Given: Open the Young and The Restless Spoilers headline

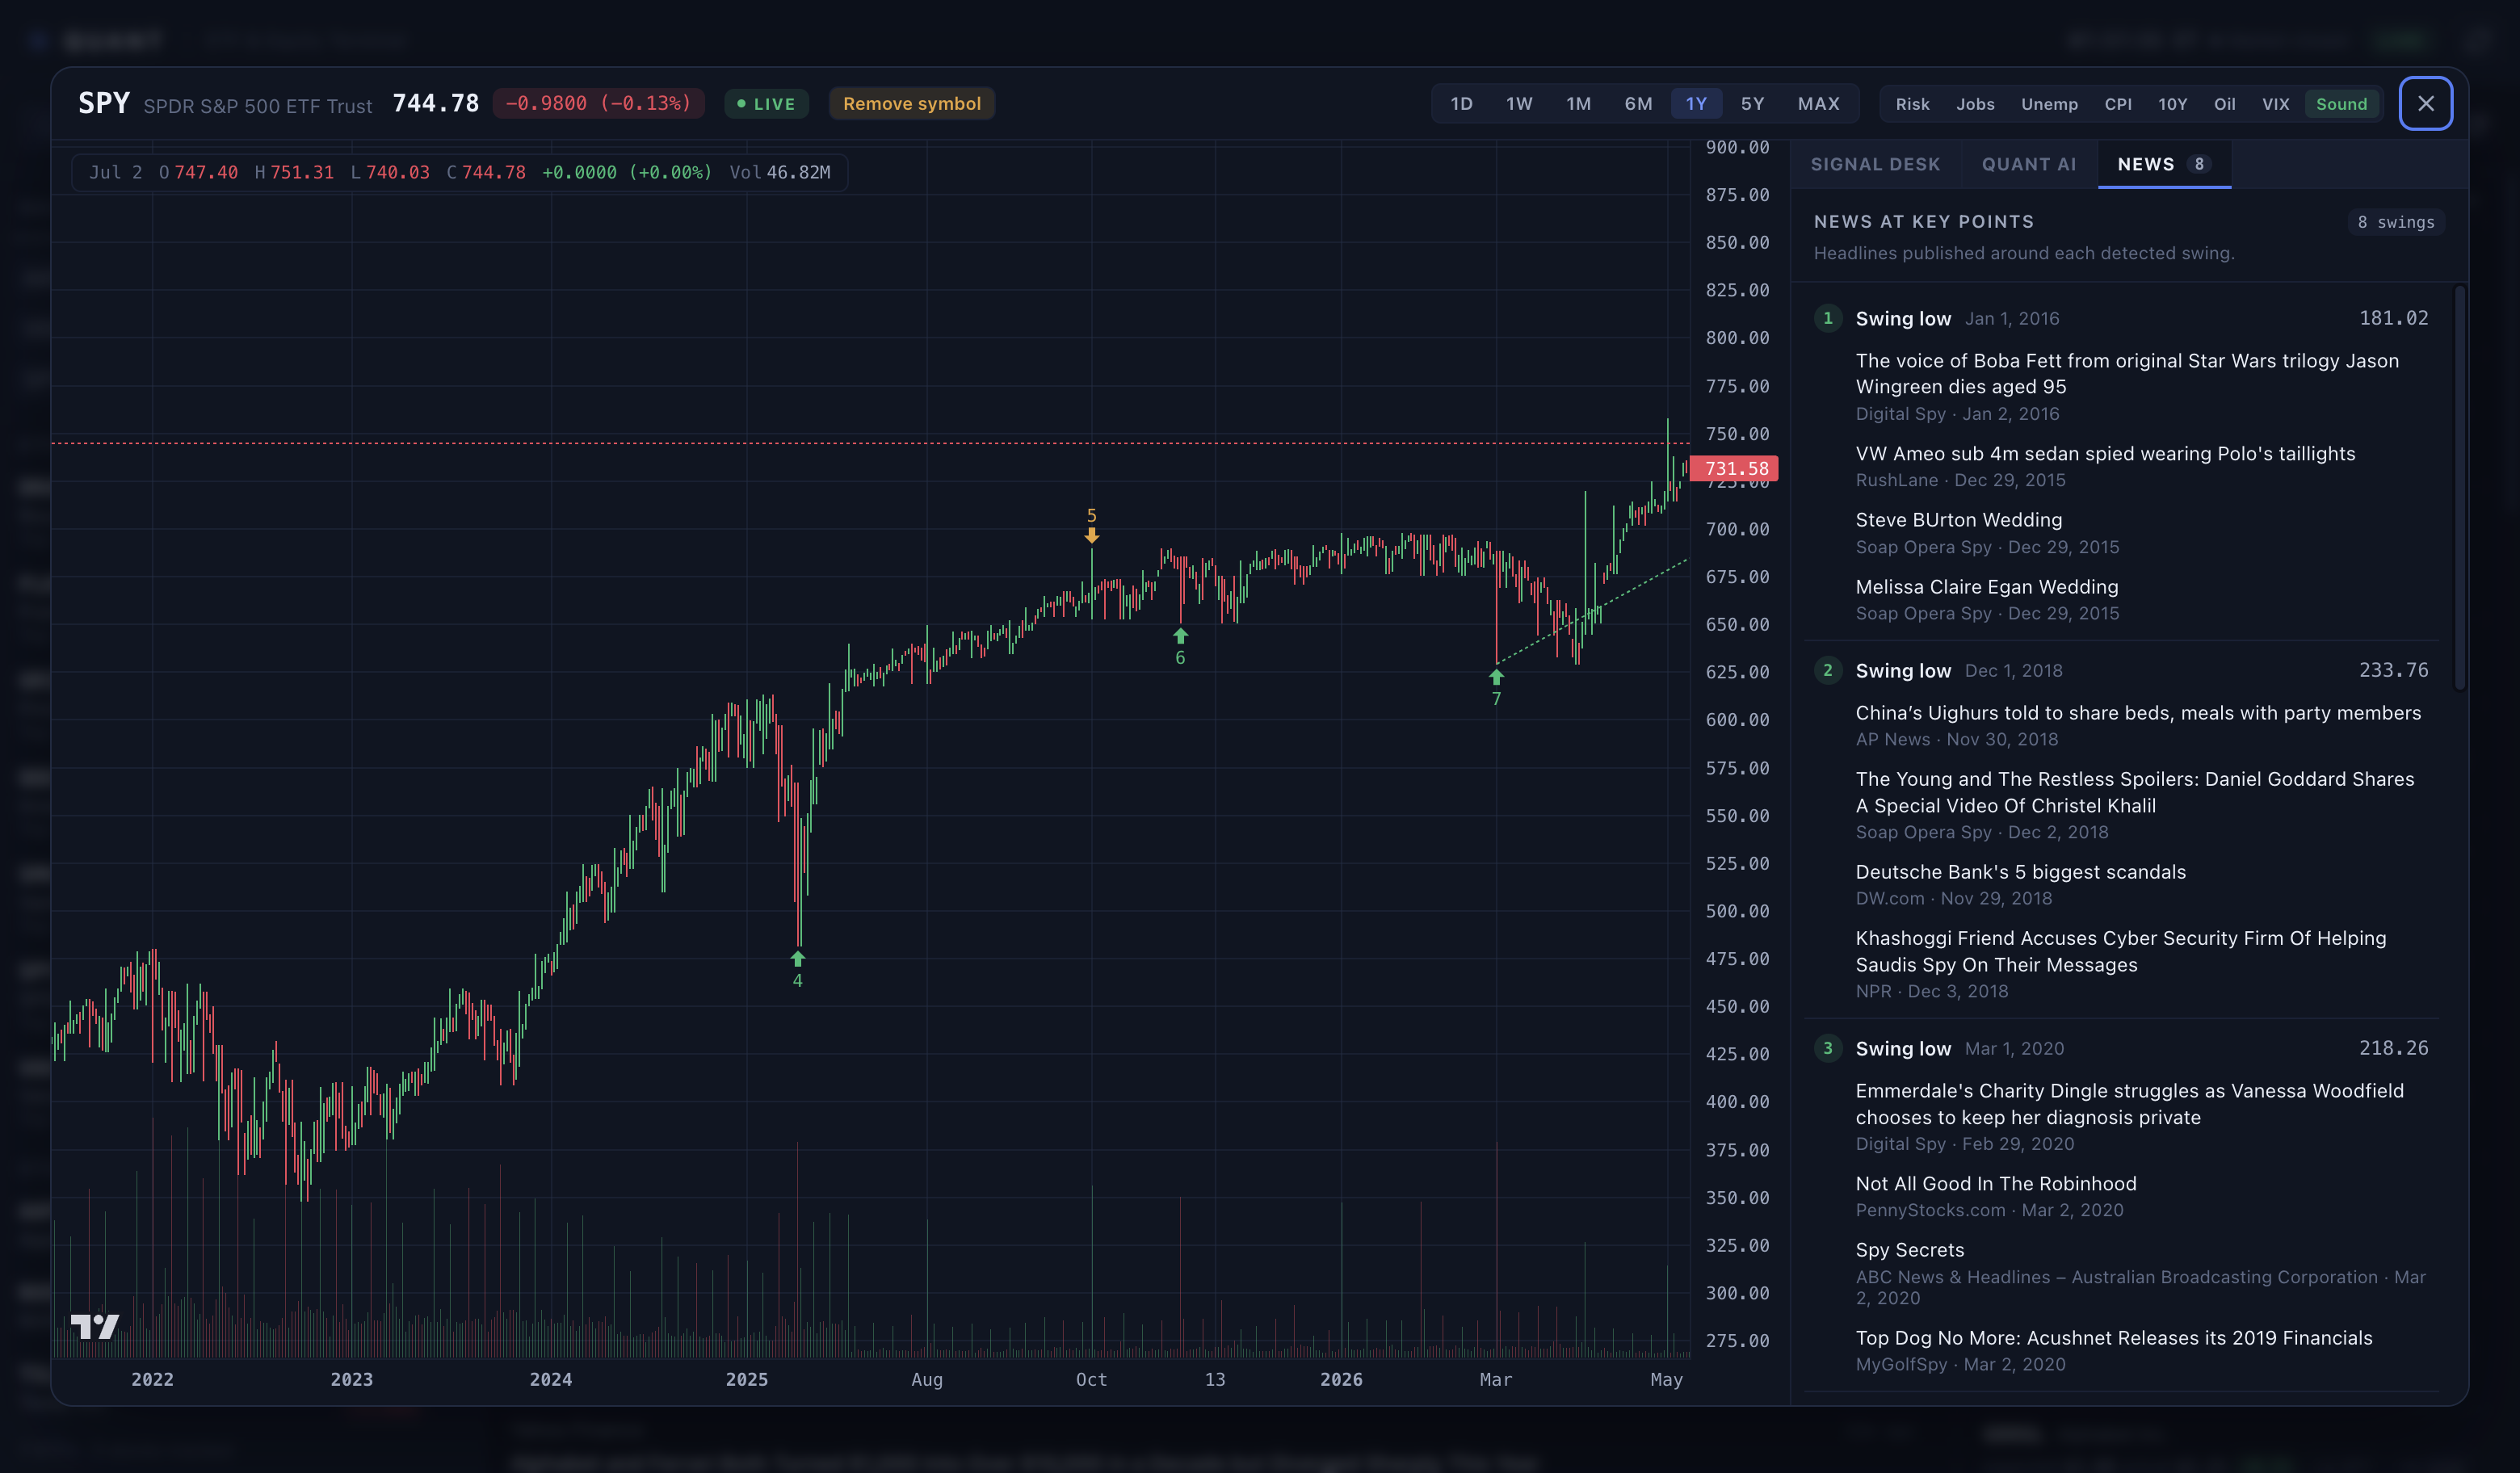Looking at the screenshot, I should 2135,792.
